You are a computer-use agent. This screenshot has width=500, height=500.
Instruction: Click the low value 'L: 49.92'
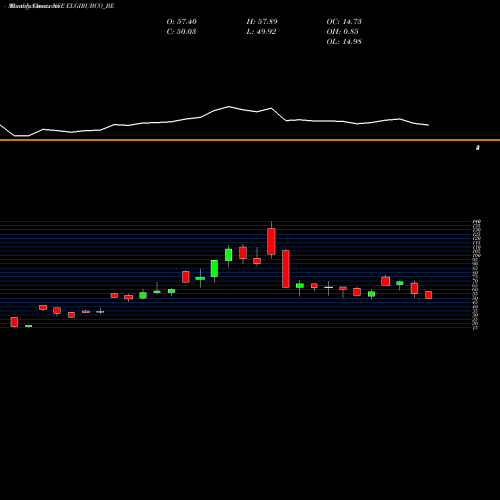click(x=261, y=32)
